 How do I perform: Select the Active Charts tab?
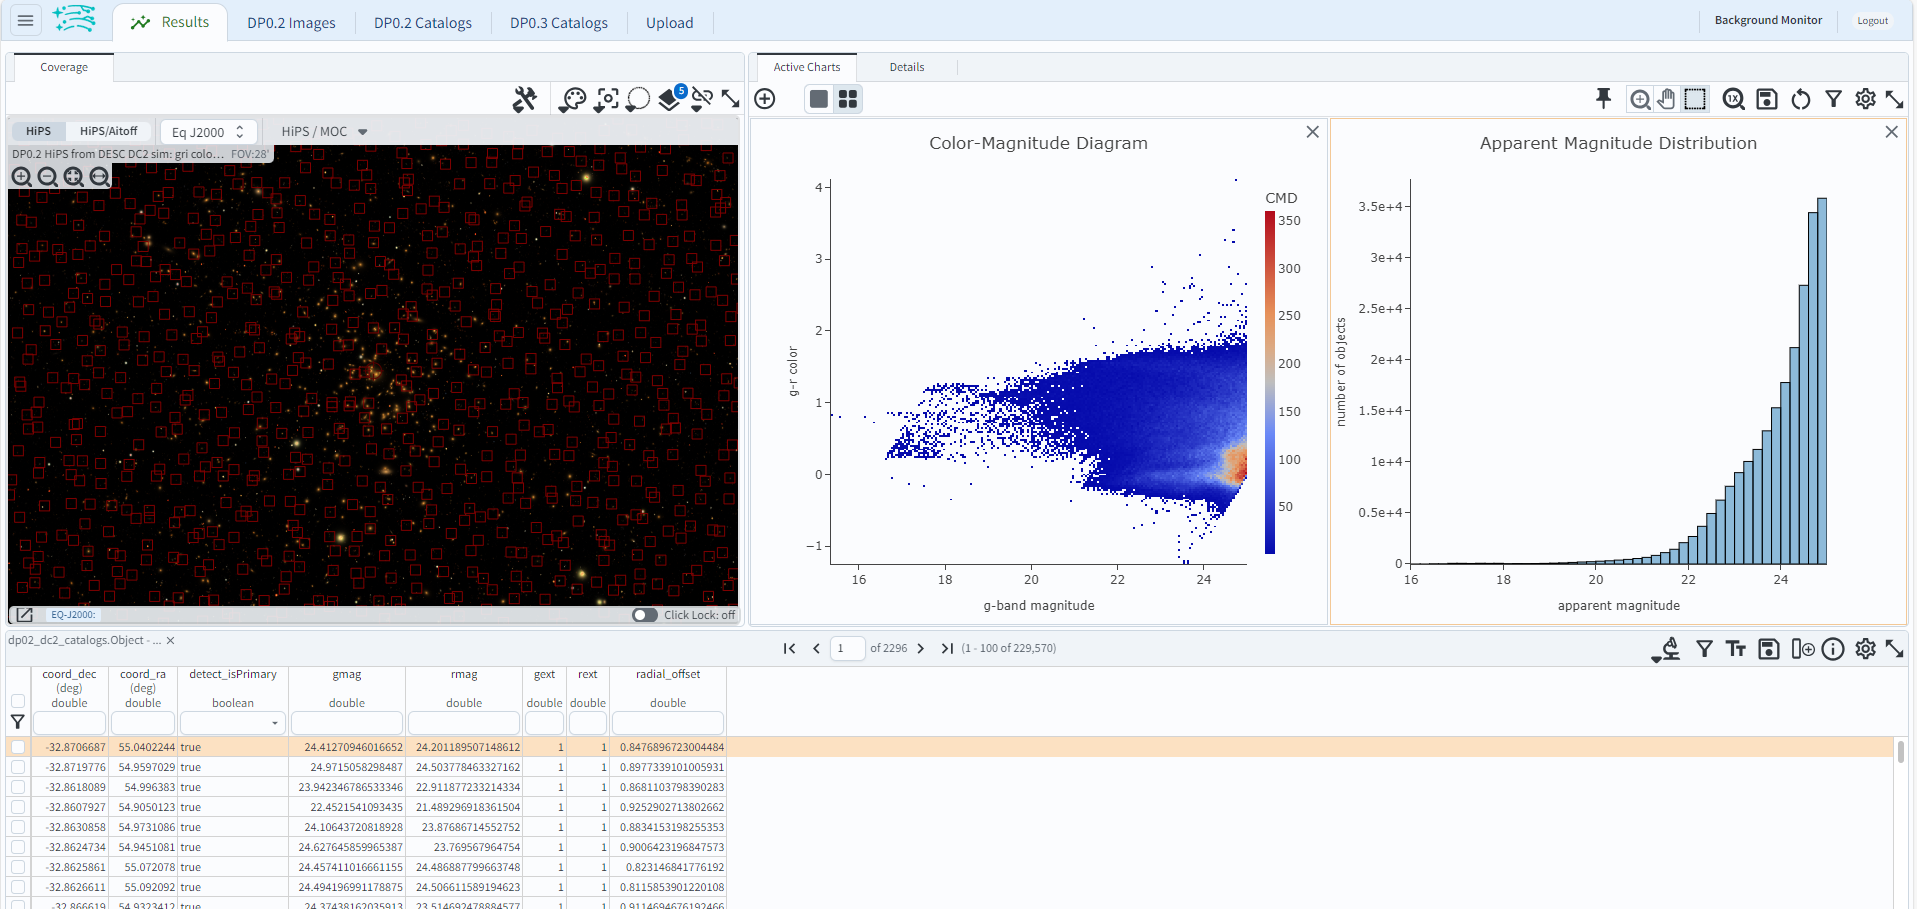807,67
